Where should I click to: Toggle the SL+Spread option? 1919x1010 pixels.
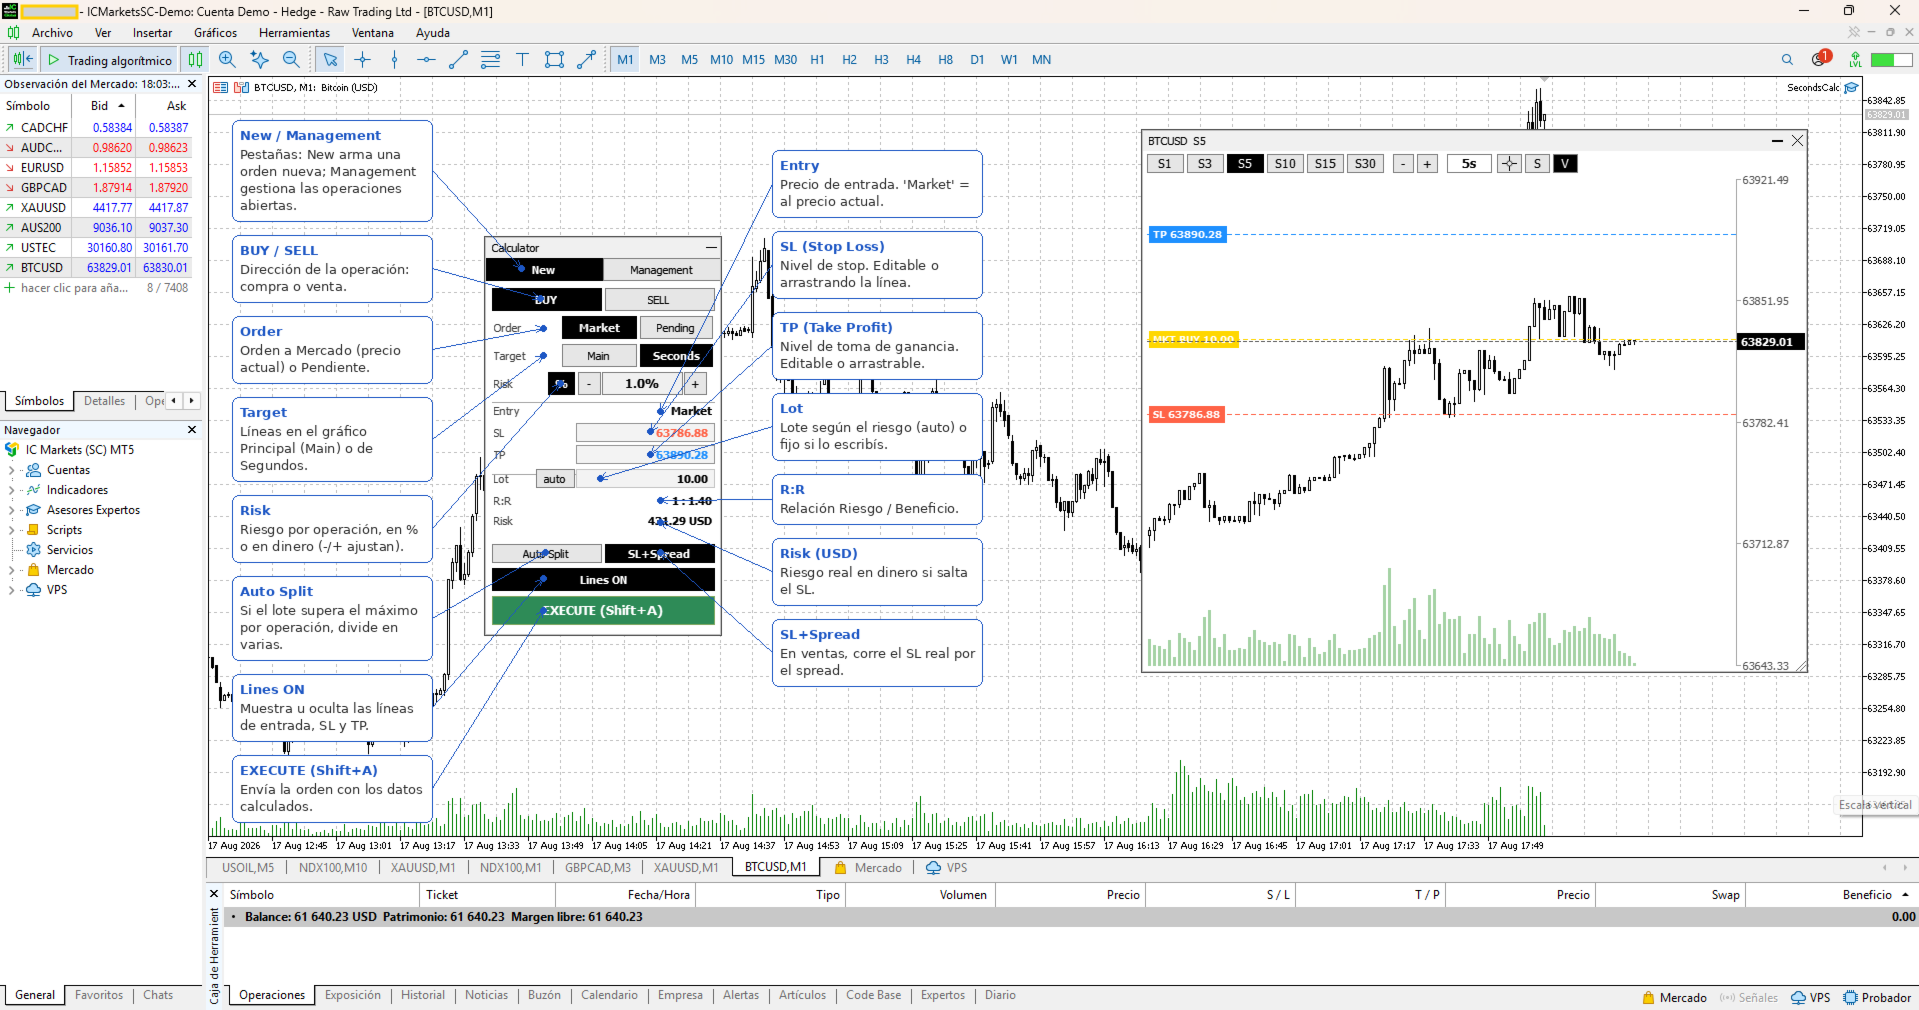659,554
